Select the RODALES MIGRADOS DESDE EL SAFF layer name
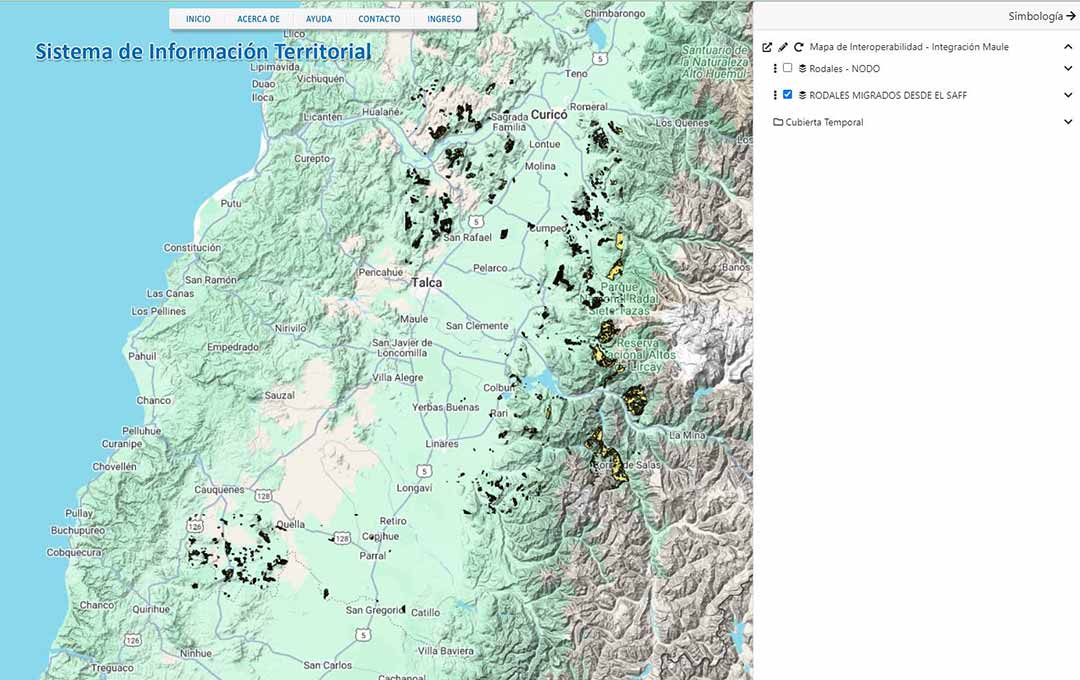 tap(888, 95)
